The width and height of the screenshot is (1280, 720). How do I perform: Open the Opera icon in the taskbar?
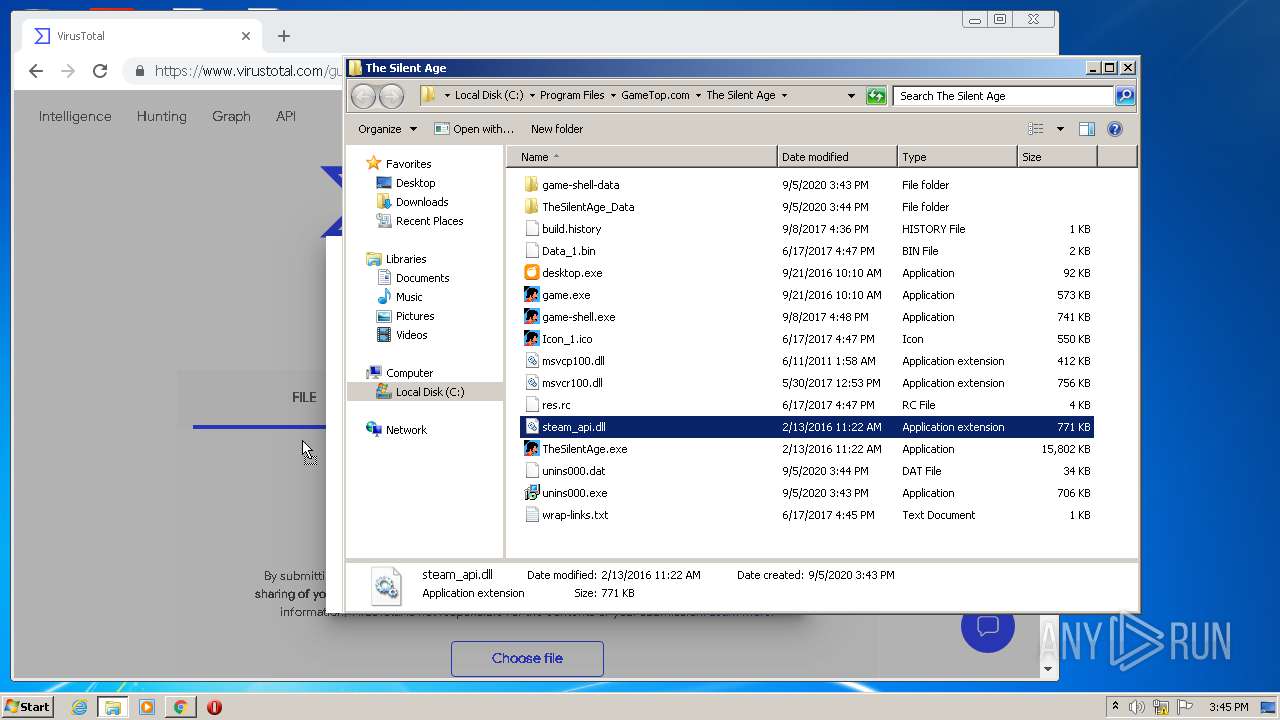tap(214, 707)
